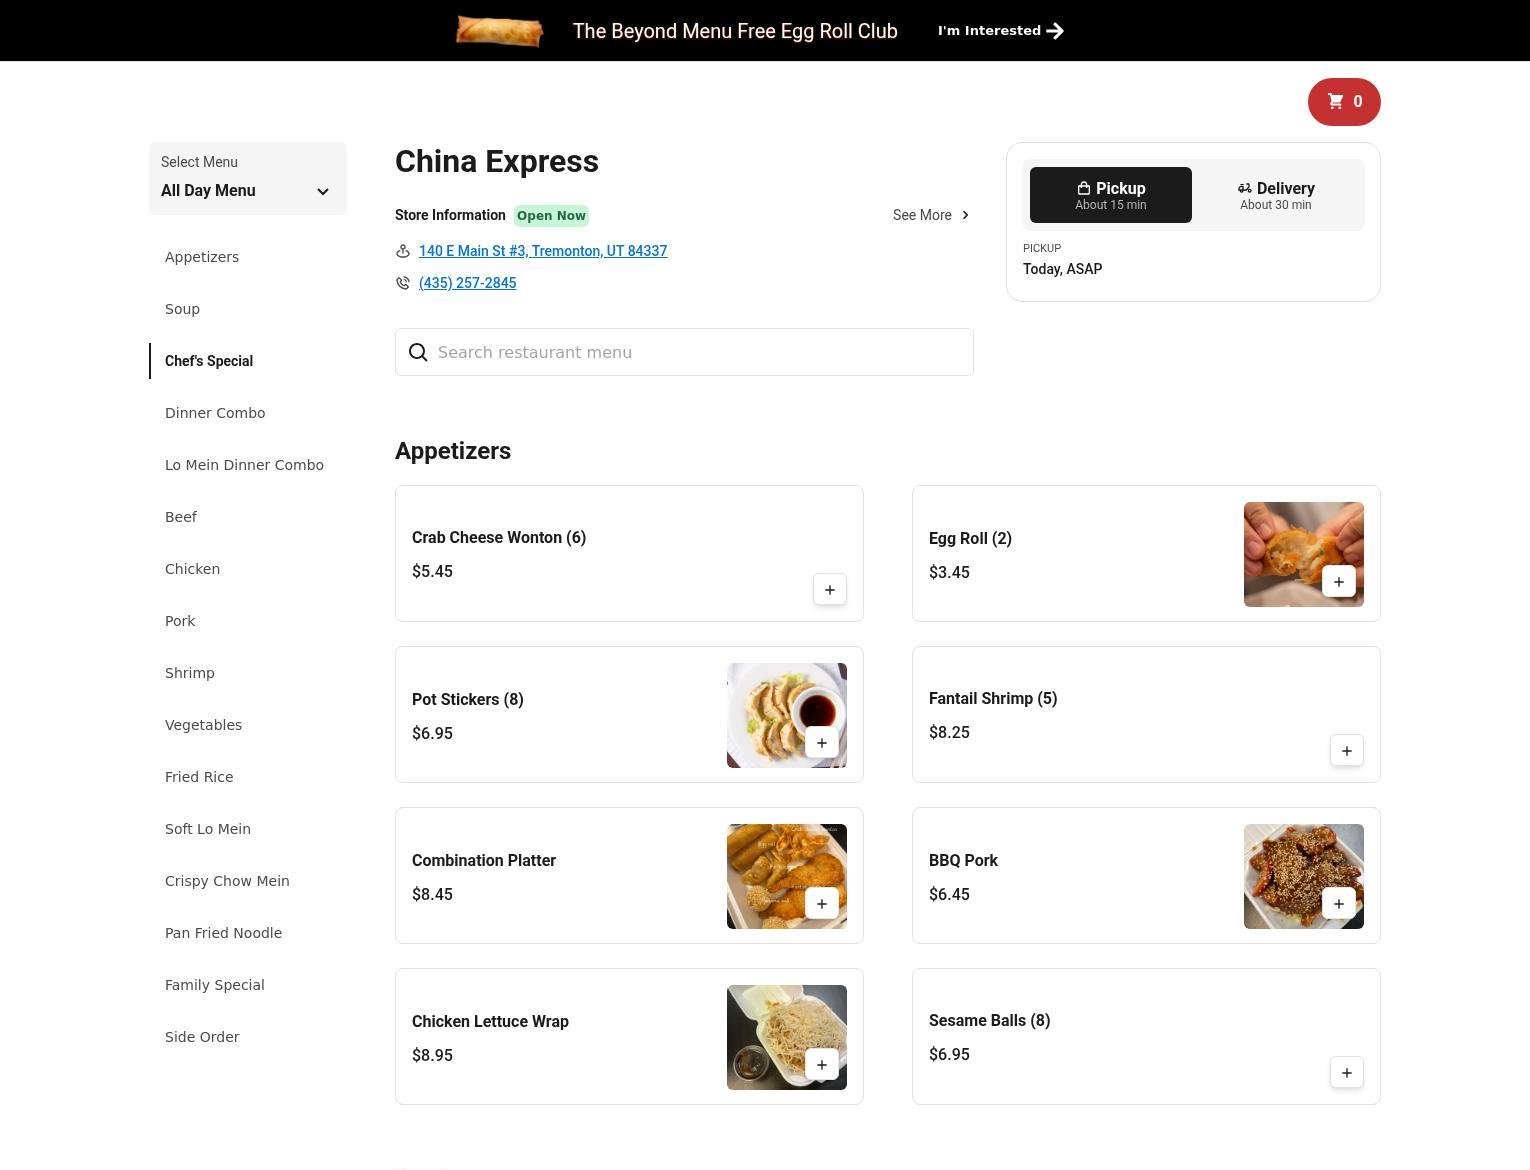Select the Shrimp category

click(190, 673)
